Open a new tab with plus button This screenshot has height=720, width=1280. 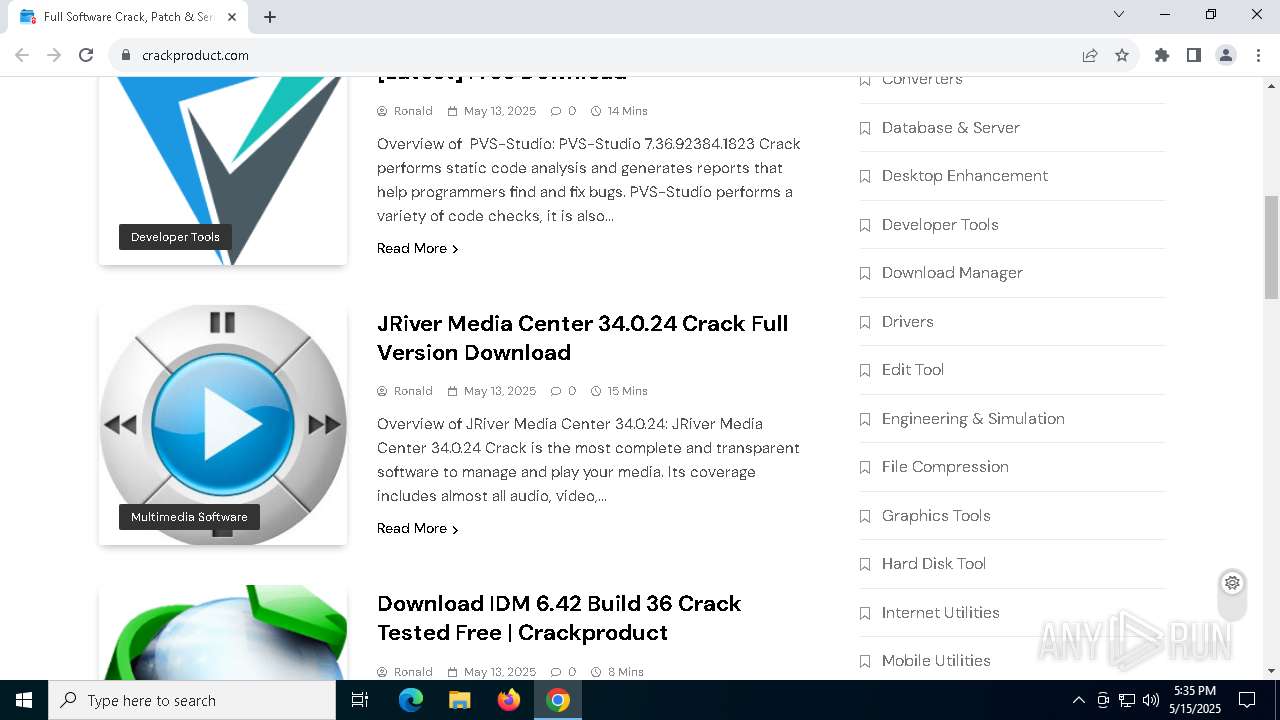pyautogui.click(x=270, y=17)
